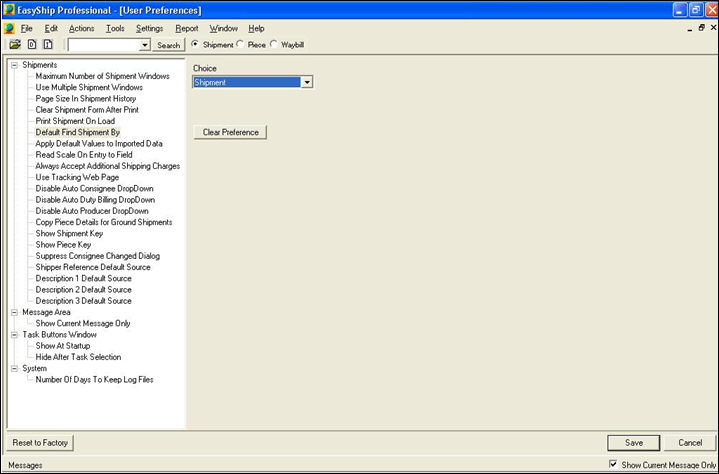Open the Report menu
This screenshot has width=719, height=474.
pos(187,28)
